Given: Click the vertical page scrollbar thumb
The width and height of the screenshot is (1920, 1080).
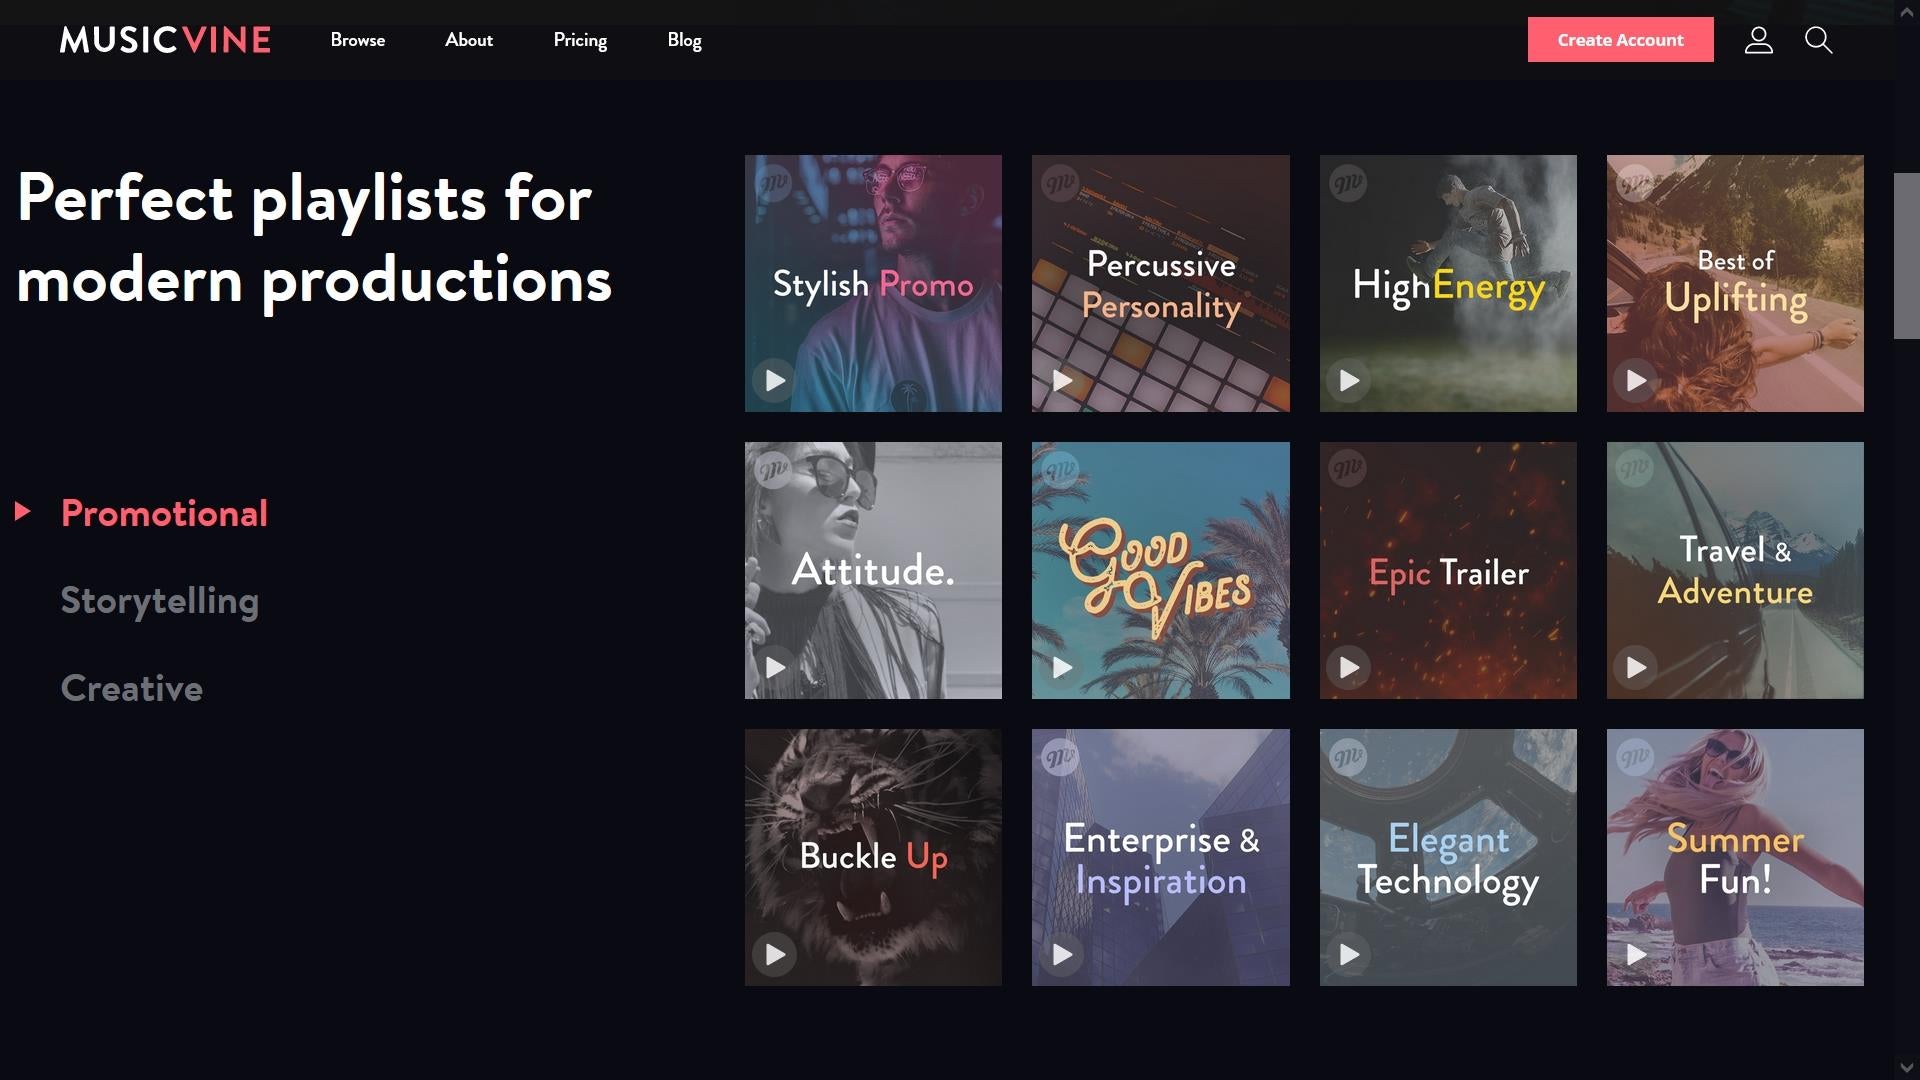Looking at the screenshot, I should pyautogui.click(x=1906, y=256).
